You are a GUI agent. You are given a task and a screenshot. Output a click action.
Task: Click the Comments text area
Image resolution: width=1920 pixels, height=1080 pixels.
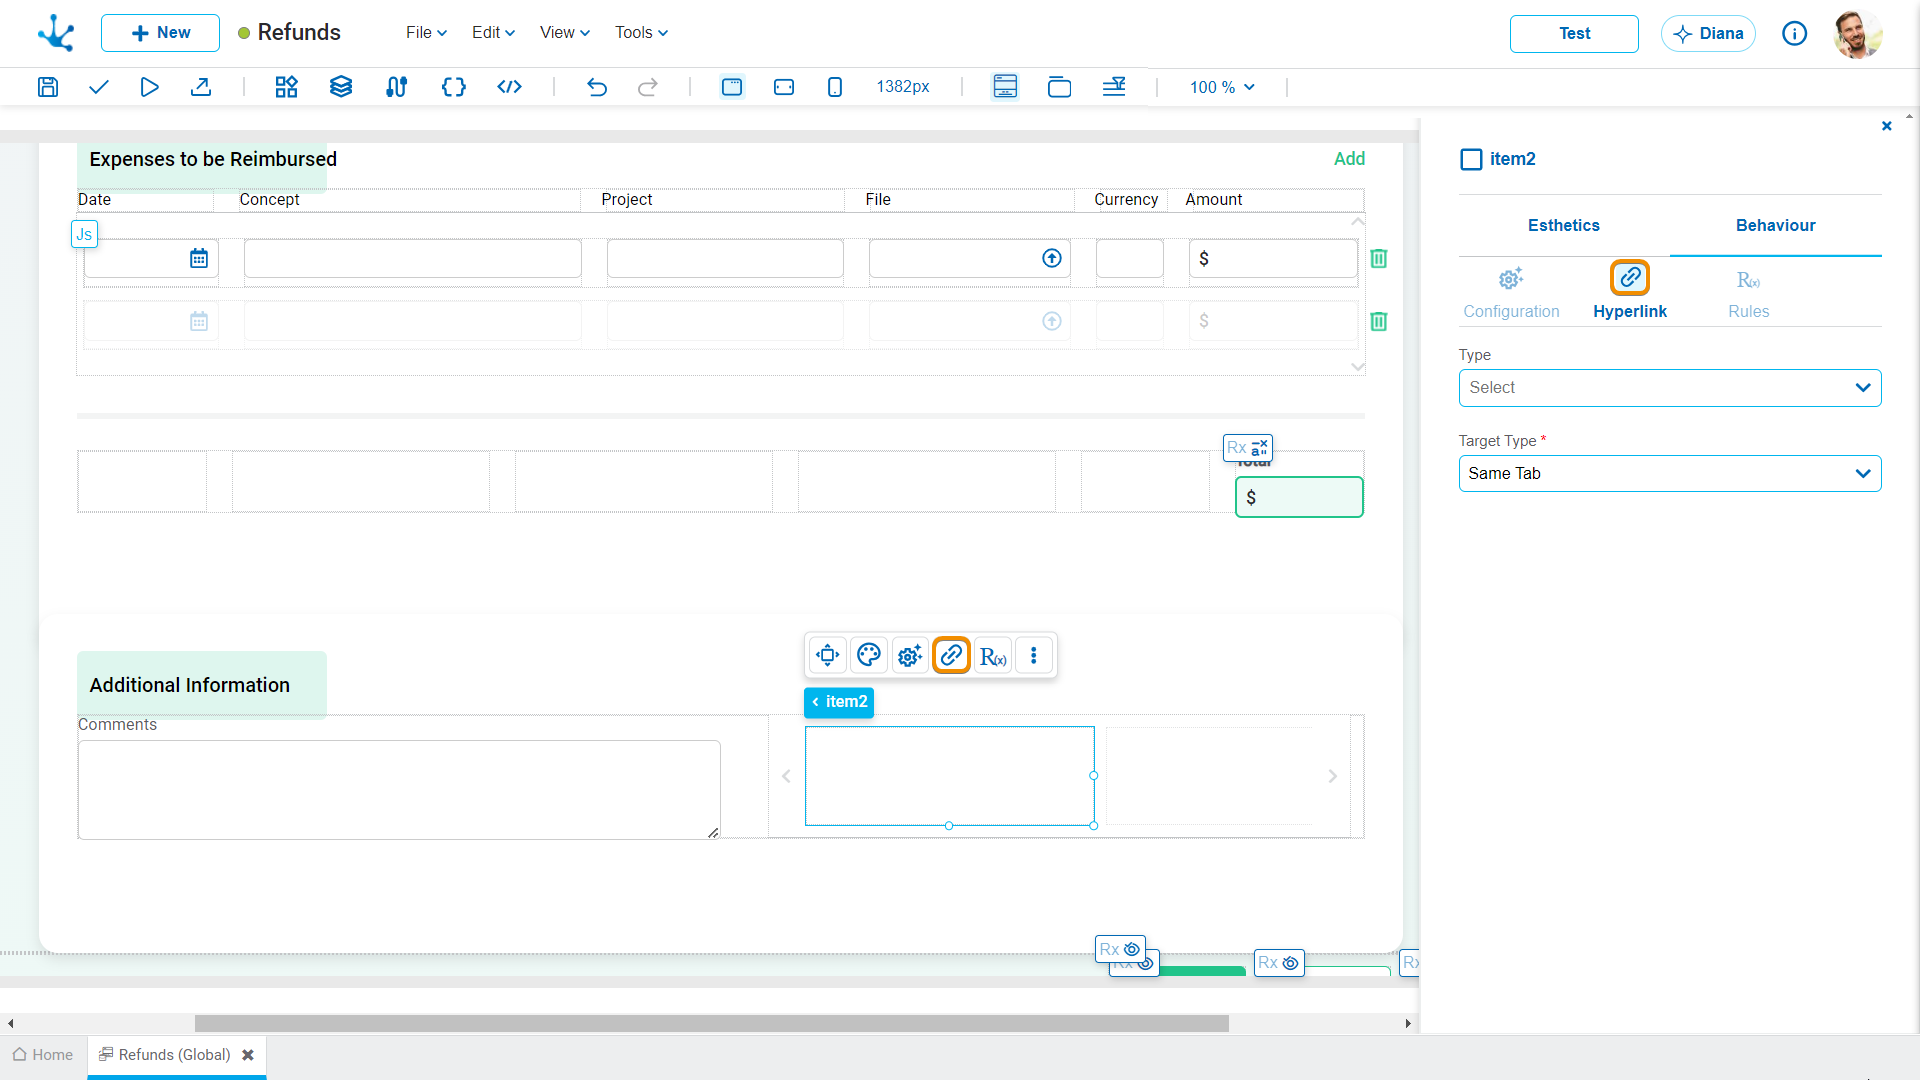pyautogui.click(x=399, y=790)
